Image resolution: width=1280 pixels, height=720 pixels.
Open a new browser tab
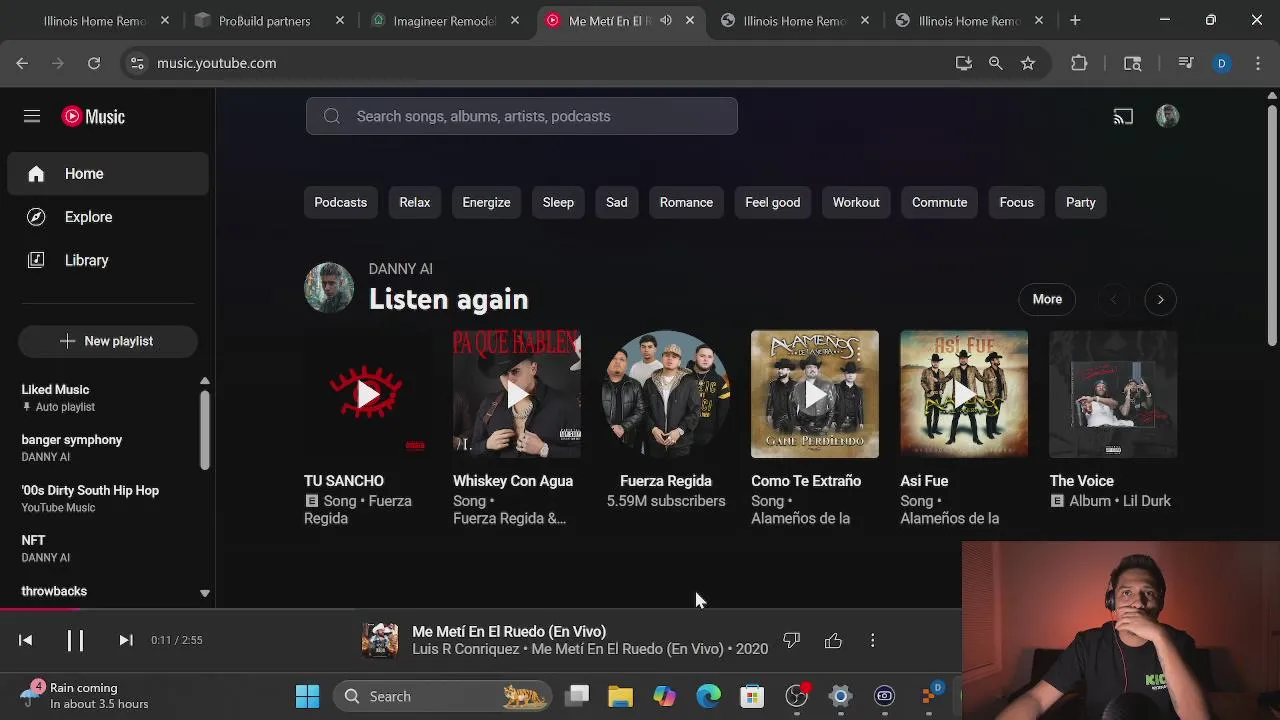point(1075,20)
